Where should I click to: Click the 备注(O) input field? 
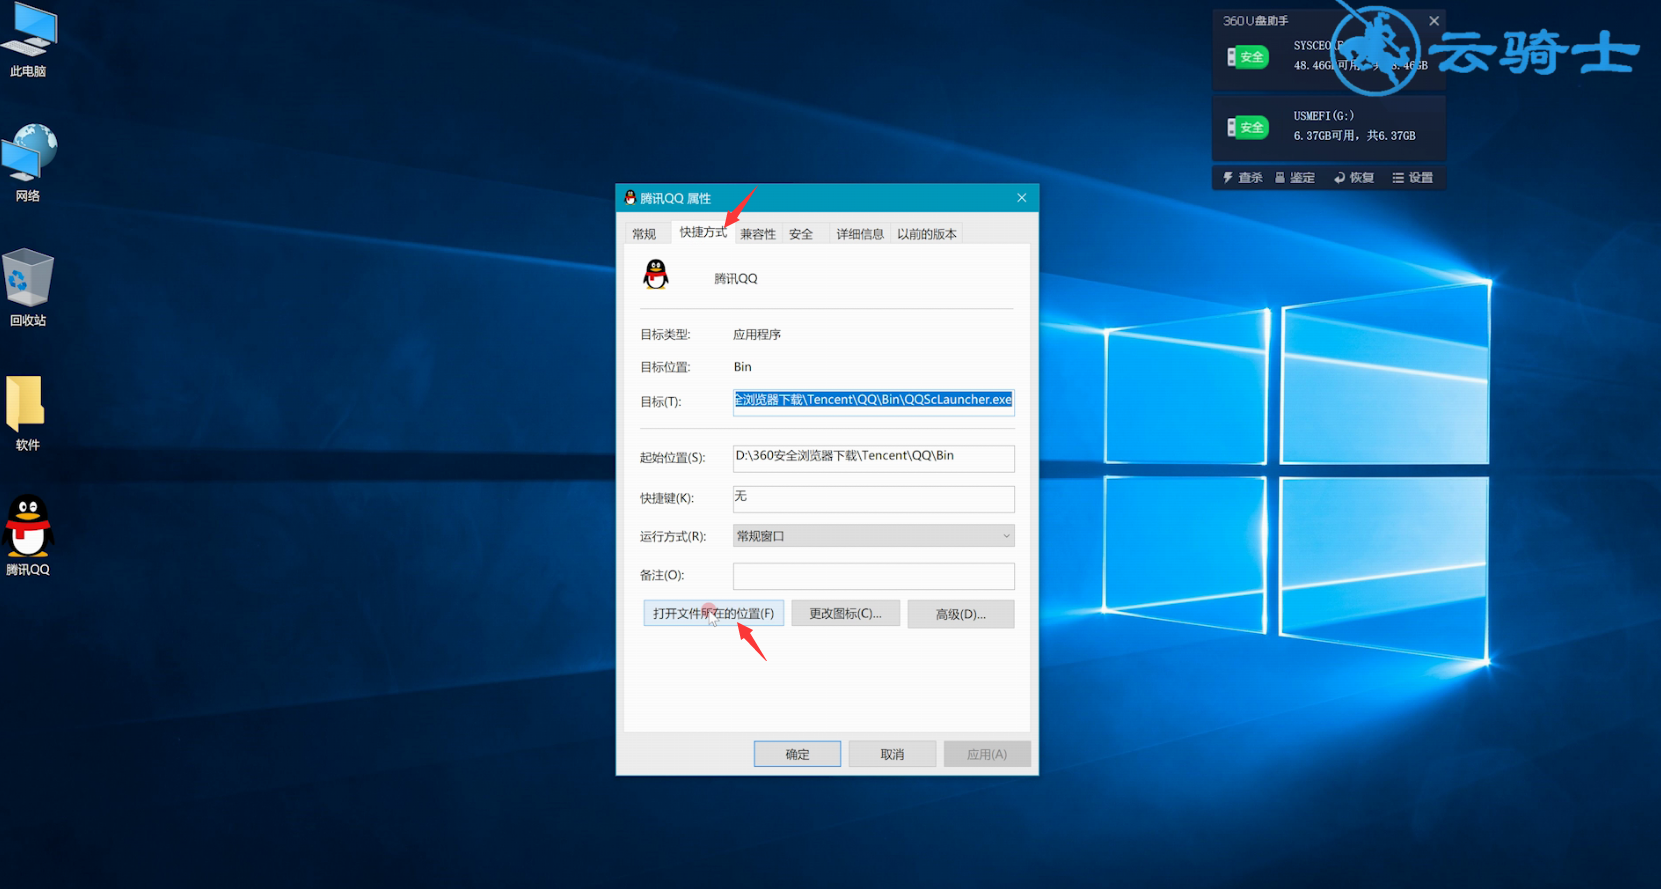point(873,576)
